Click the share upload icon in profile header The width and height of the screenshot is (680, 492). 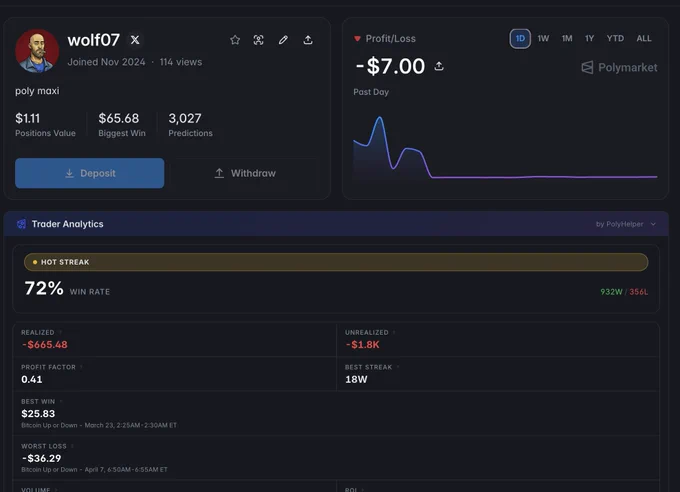click(308, 40)
